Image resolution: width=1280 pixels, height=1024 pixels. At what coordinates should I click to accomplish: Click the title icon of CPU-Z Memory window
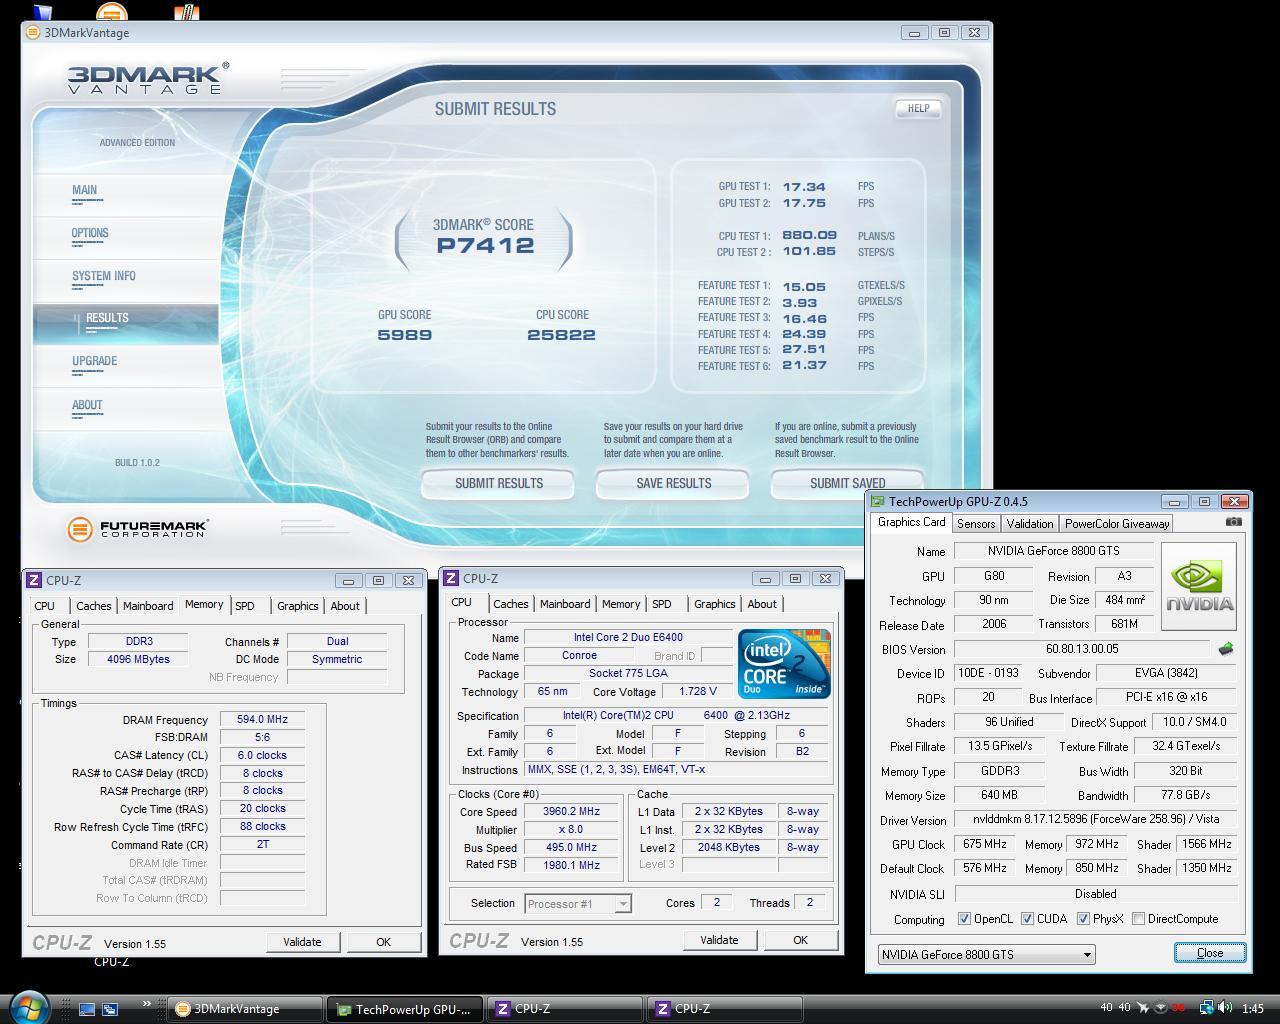[x=34, y=580]
